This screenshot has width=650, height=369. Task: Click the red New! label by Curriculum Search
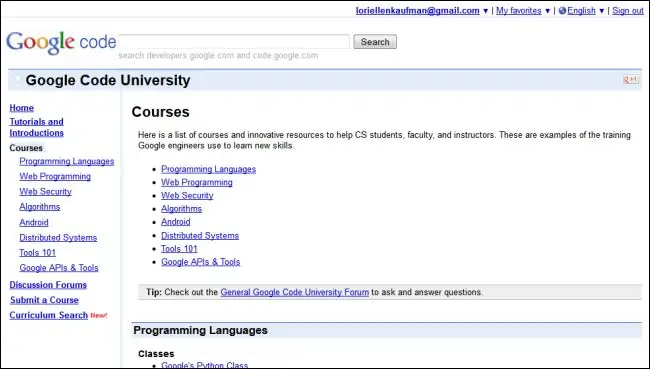99,316
